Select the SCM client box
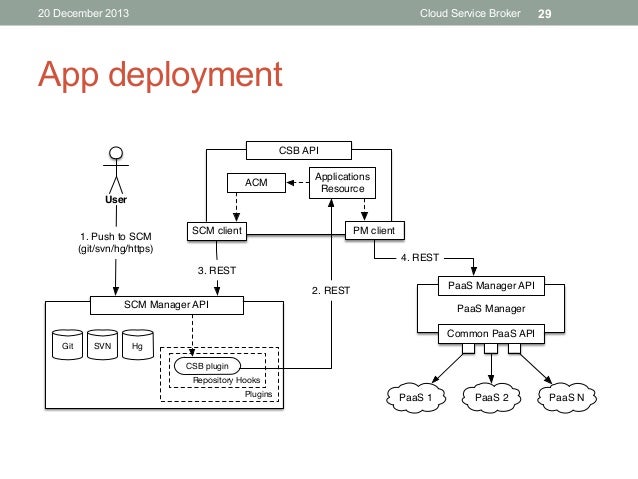The width and height of the screenshot is (638, 479). tap(217, 231)
